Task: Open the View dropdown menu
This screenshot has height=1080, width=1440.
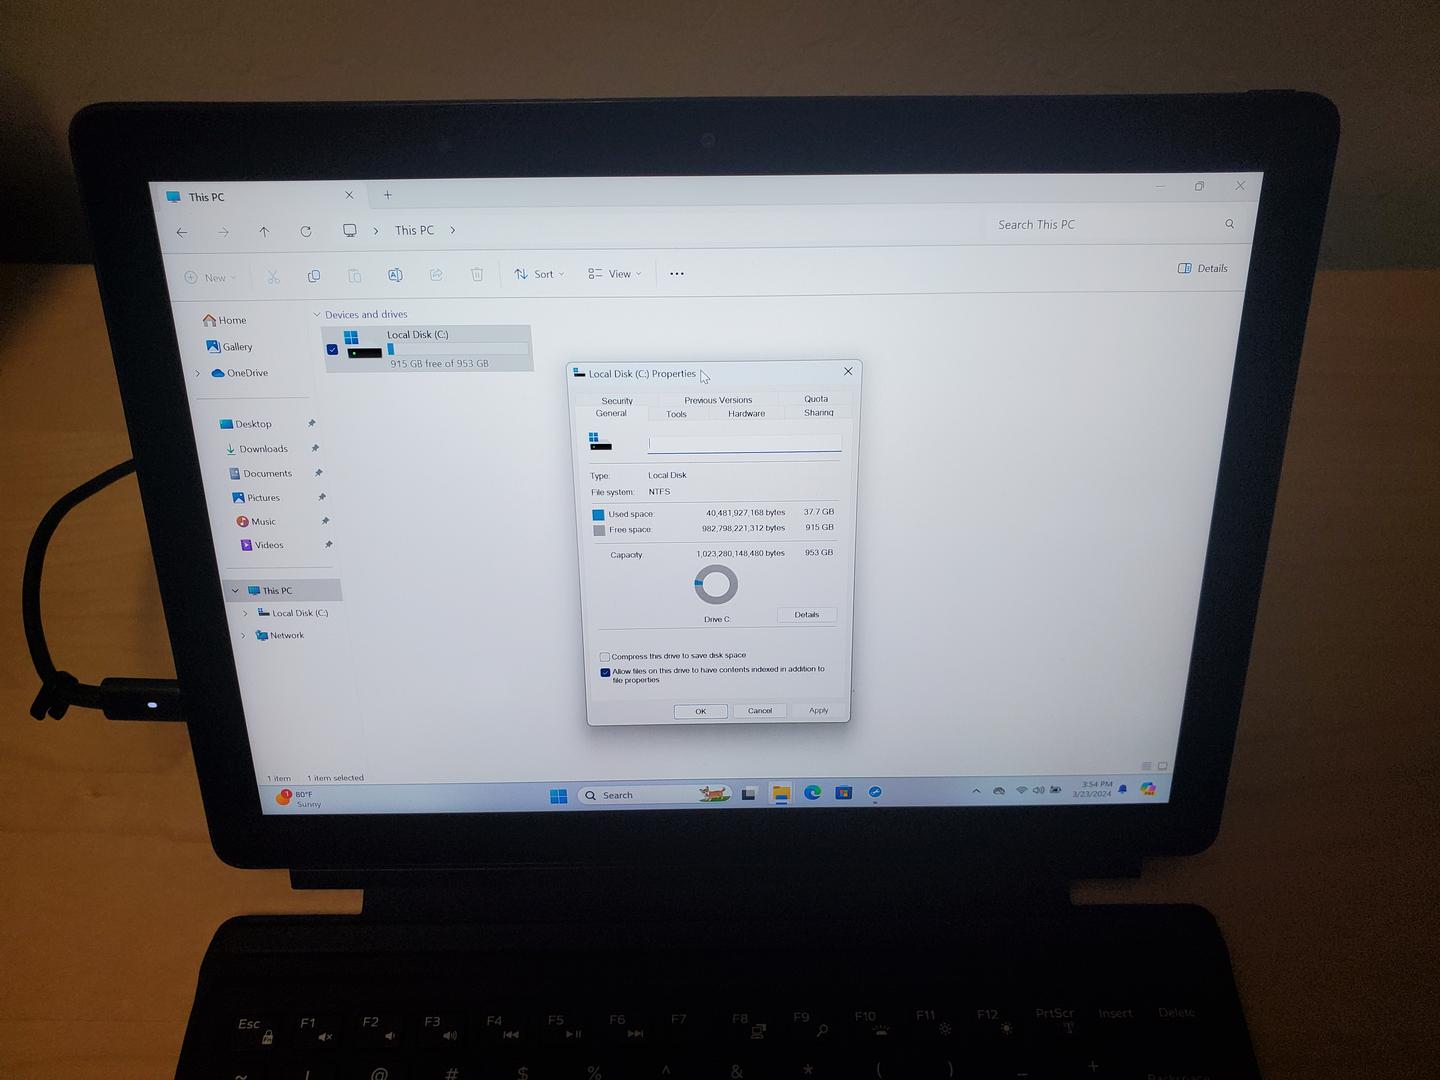Action: click(614, 274)
